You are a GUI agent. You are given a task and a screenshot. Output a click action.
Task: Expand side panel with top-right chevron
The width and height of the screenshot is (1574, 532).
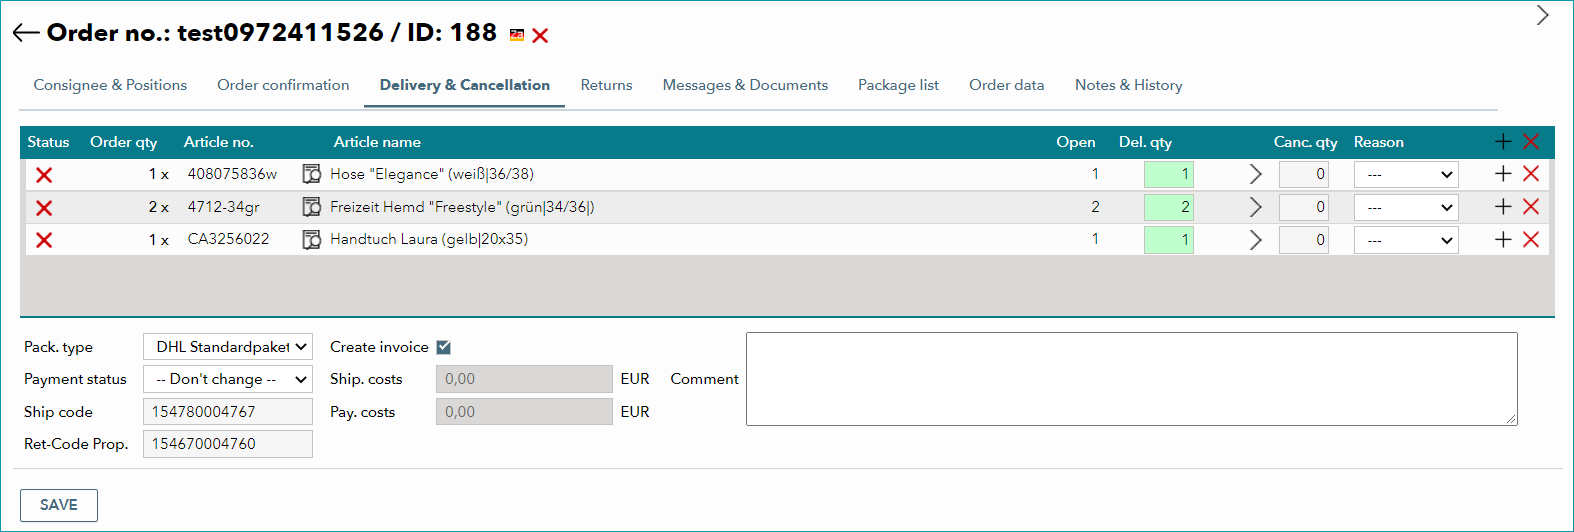pyautogui.click(x=1543, y=15)
